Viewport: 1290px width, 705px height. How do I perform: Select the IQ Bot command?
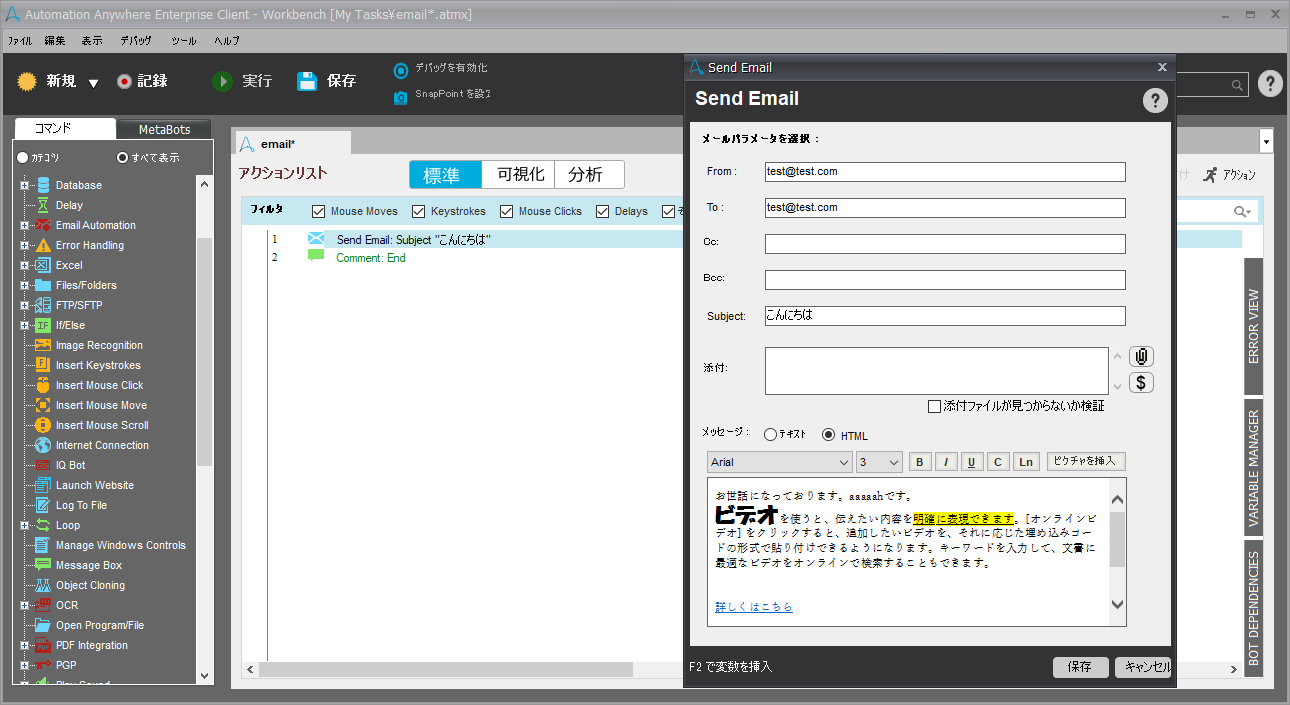[x=70, y=465]
